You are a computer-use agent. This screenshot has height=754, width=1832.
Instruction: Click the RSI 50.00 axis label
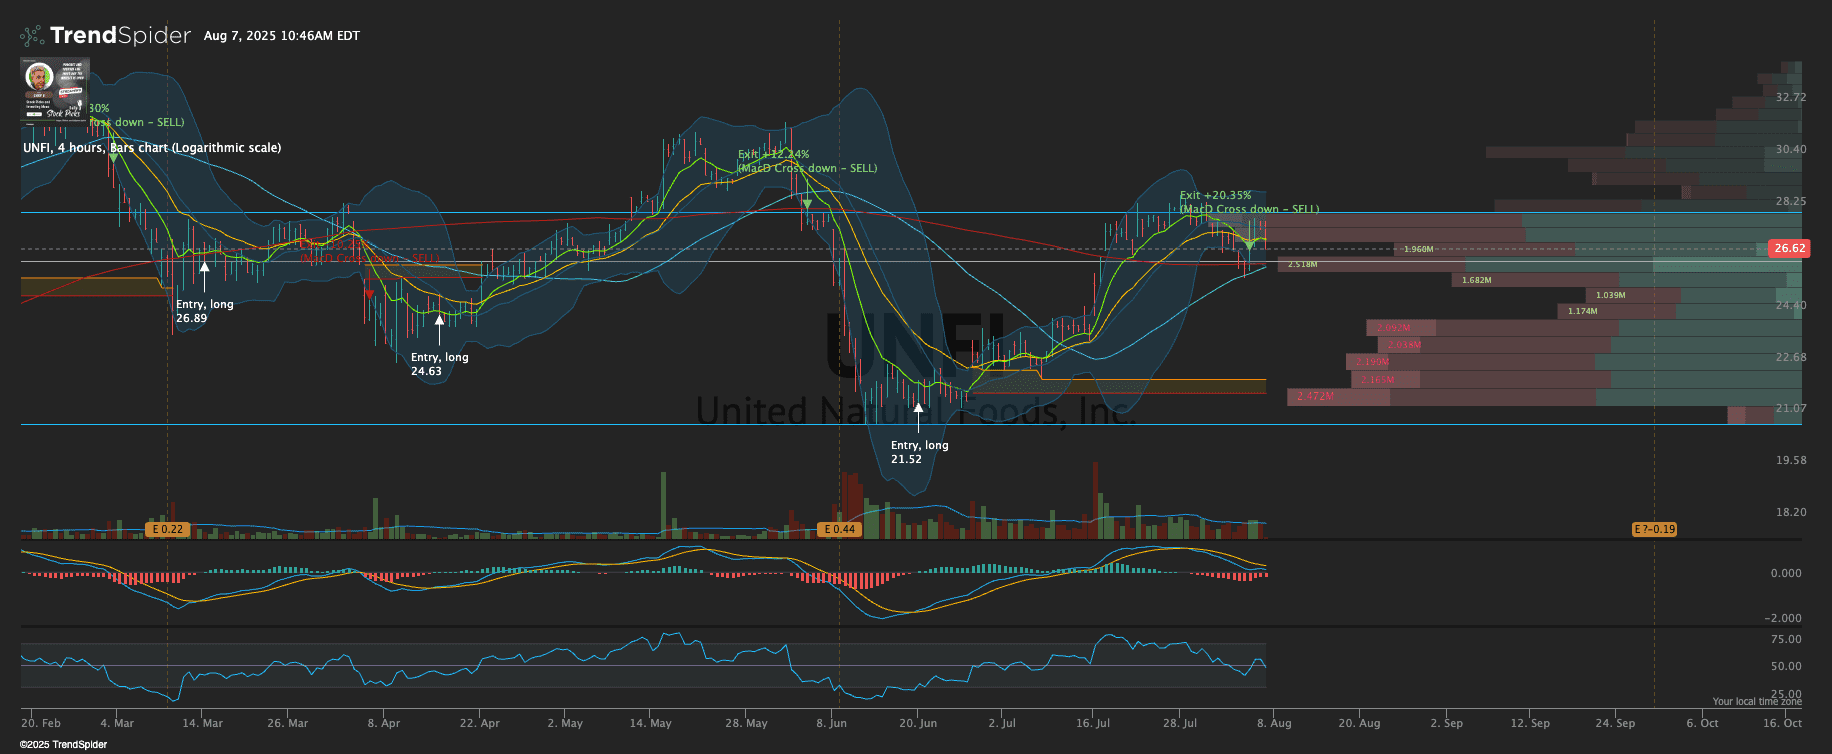[x=1786, y=666]
